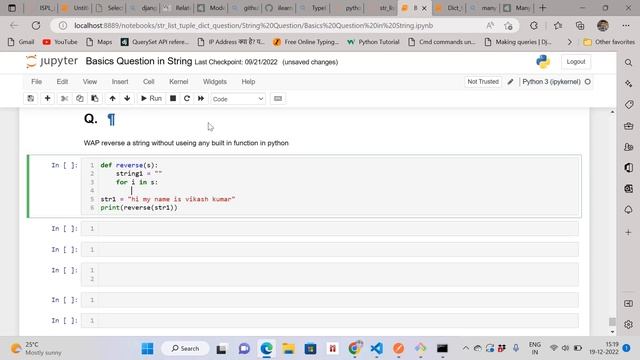Open the File menu
This screenshot has width=640, height=360.
point(37,82)
